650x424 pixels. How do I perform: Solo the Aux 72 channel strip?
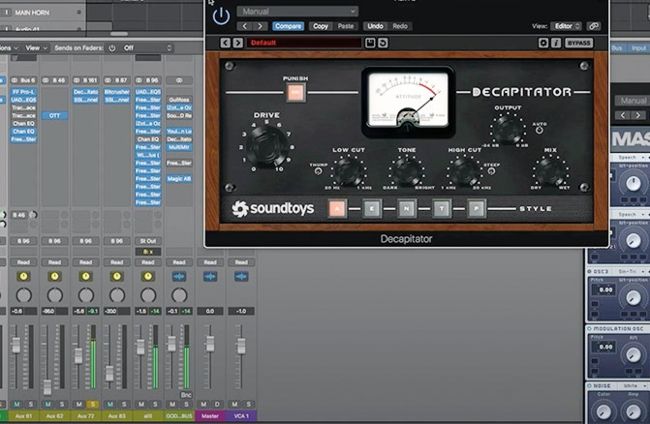point(93,403)
